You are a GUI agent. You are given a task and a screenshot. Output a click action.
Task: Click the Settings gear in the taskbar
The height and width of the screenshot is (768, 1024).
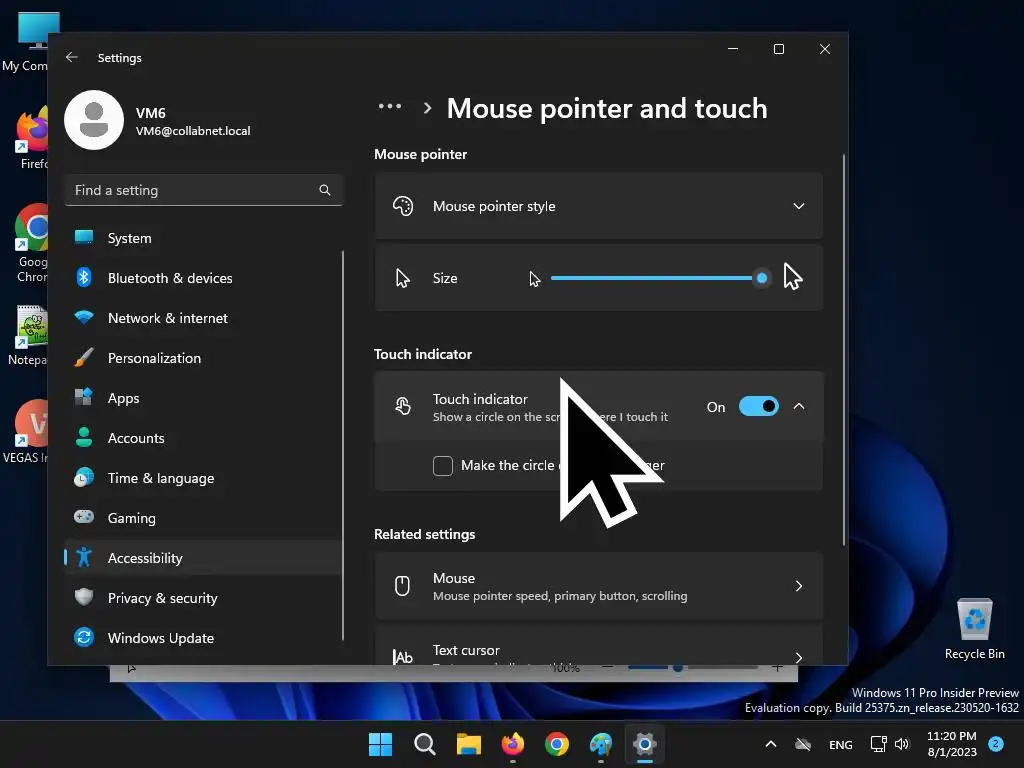point(645,744)
